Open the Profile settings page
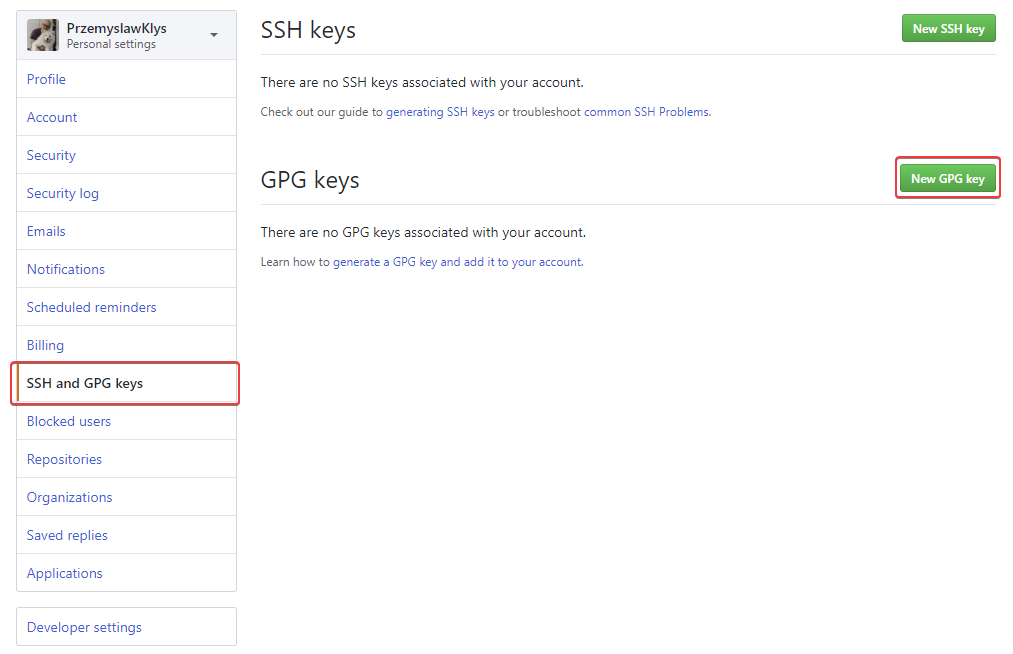The image size is (1013, 654). click(46, 78)
